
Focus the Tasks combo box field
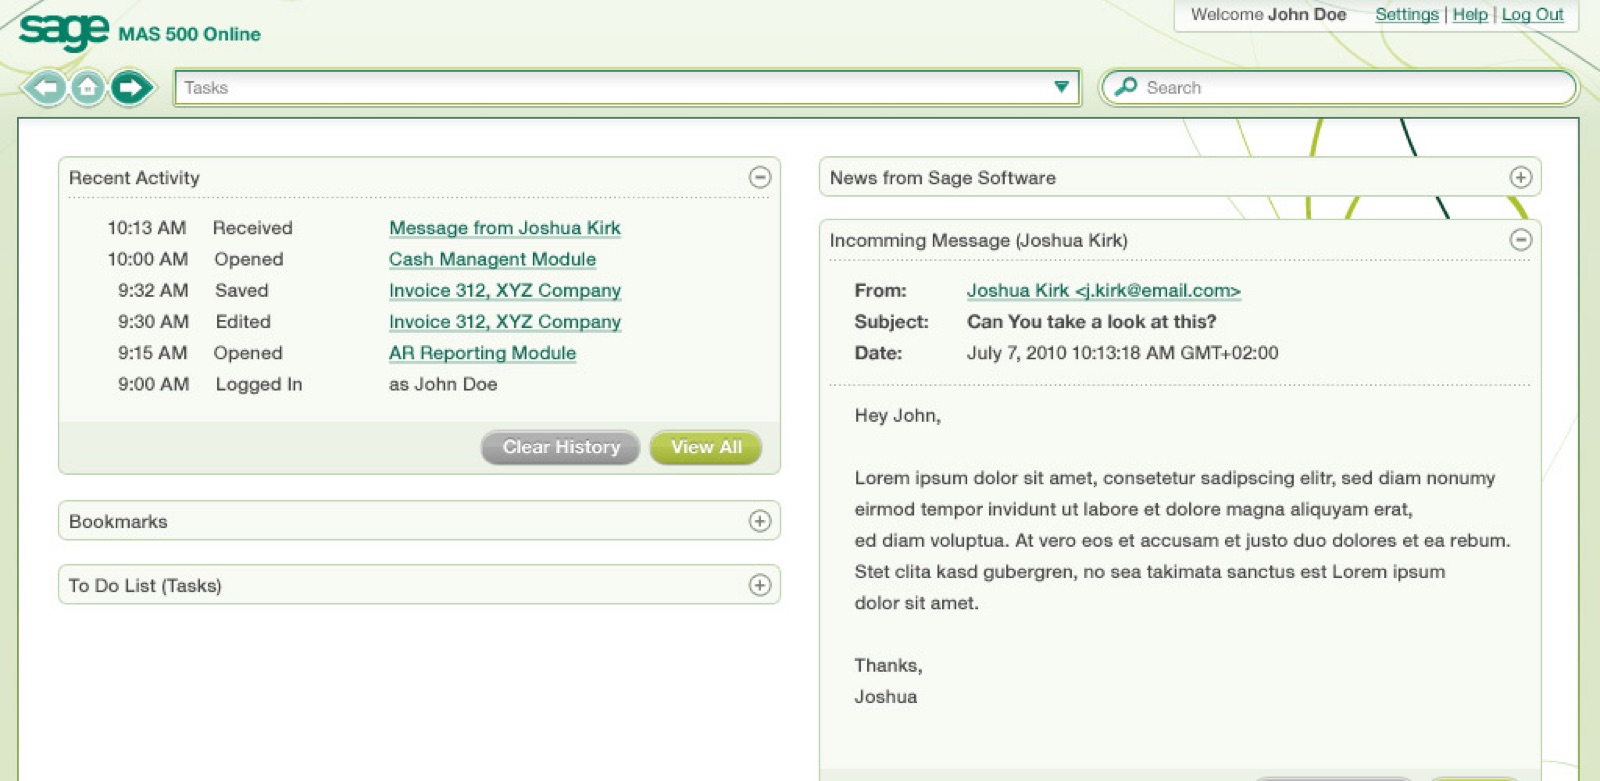click(627, 87)
